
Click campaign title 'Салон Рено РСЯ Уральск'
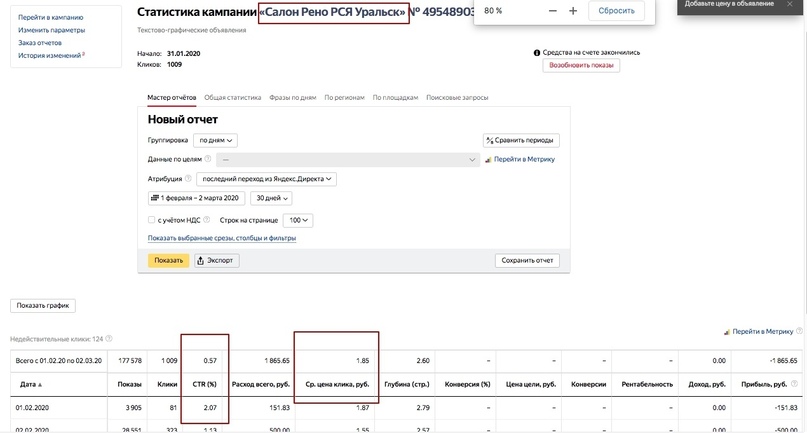[x=335, y=12]
